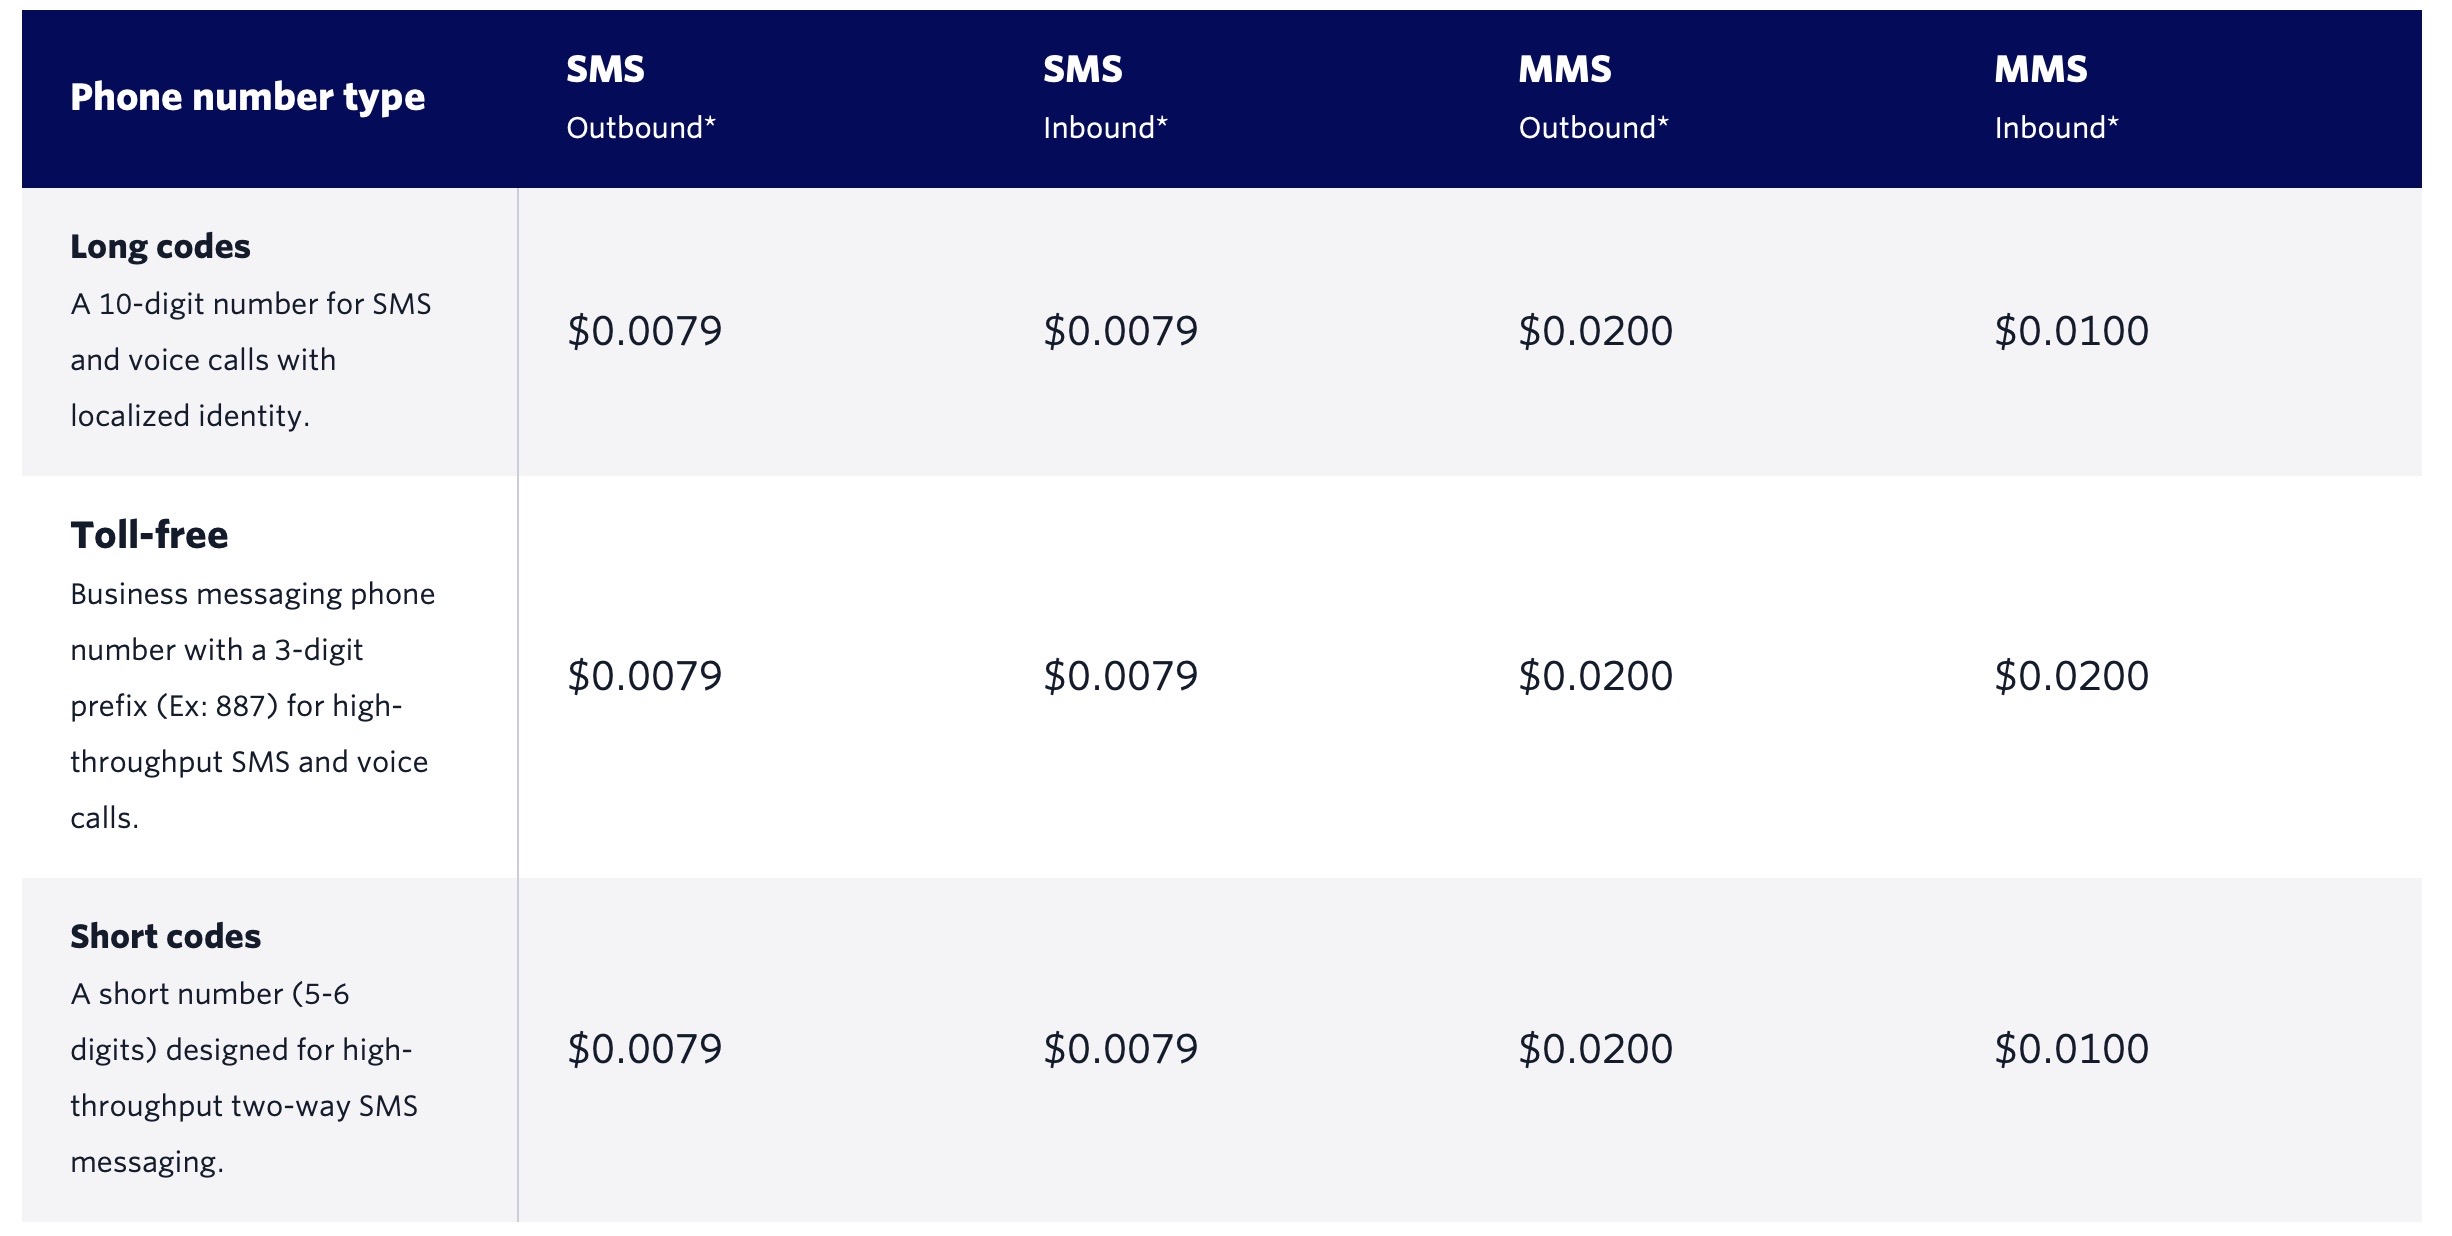Select Long codes MMS Outbound price $0.0200
The width and height of the screenshot is (2452, 1236).
click(x=1595, y=331)
